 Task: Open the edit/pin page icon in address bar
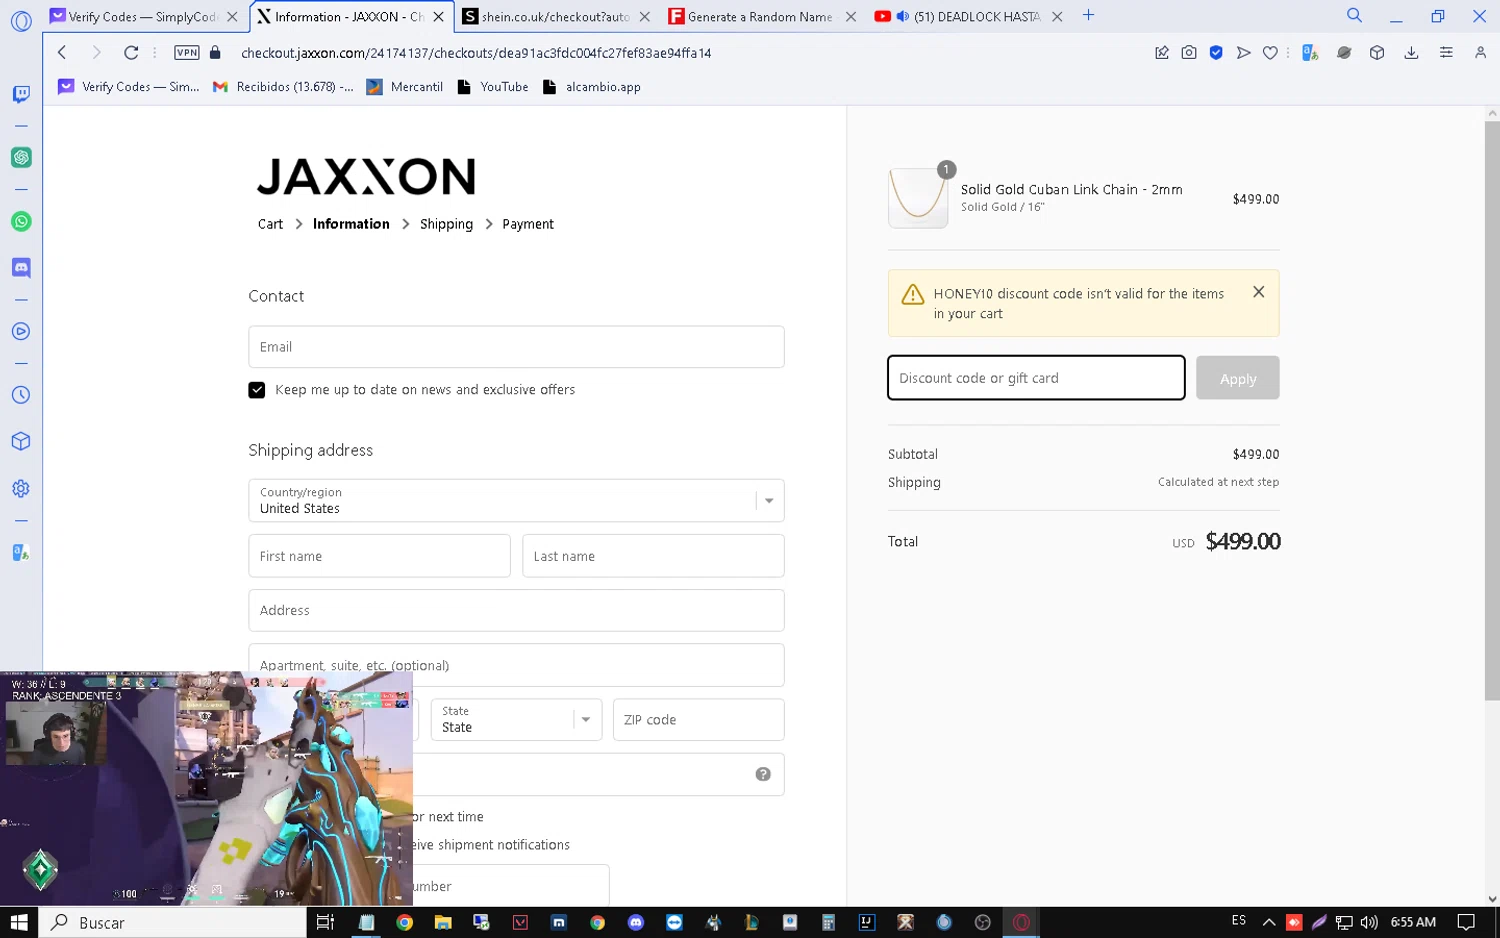pyautogui.click(x=1162, y=53)
